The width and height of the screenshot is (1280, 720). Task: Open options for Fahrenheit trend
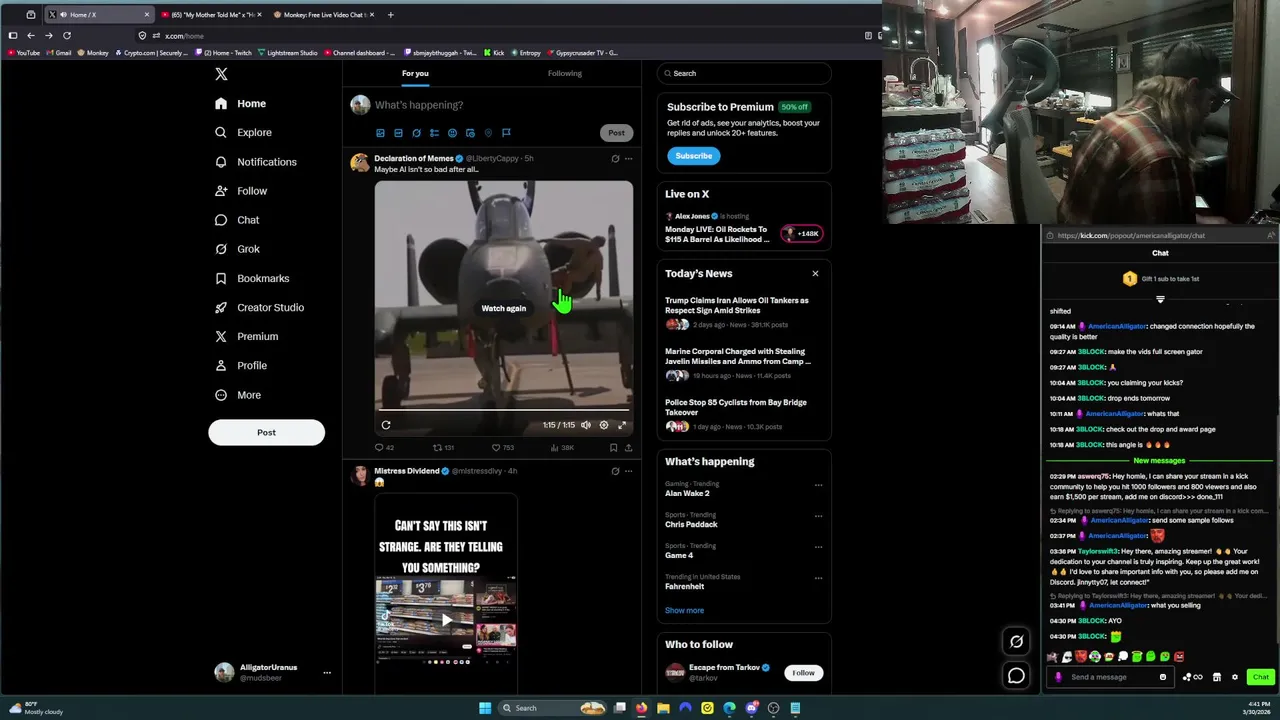(x=818, y=578)
